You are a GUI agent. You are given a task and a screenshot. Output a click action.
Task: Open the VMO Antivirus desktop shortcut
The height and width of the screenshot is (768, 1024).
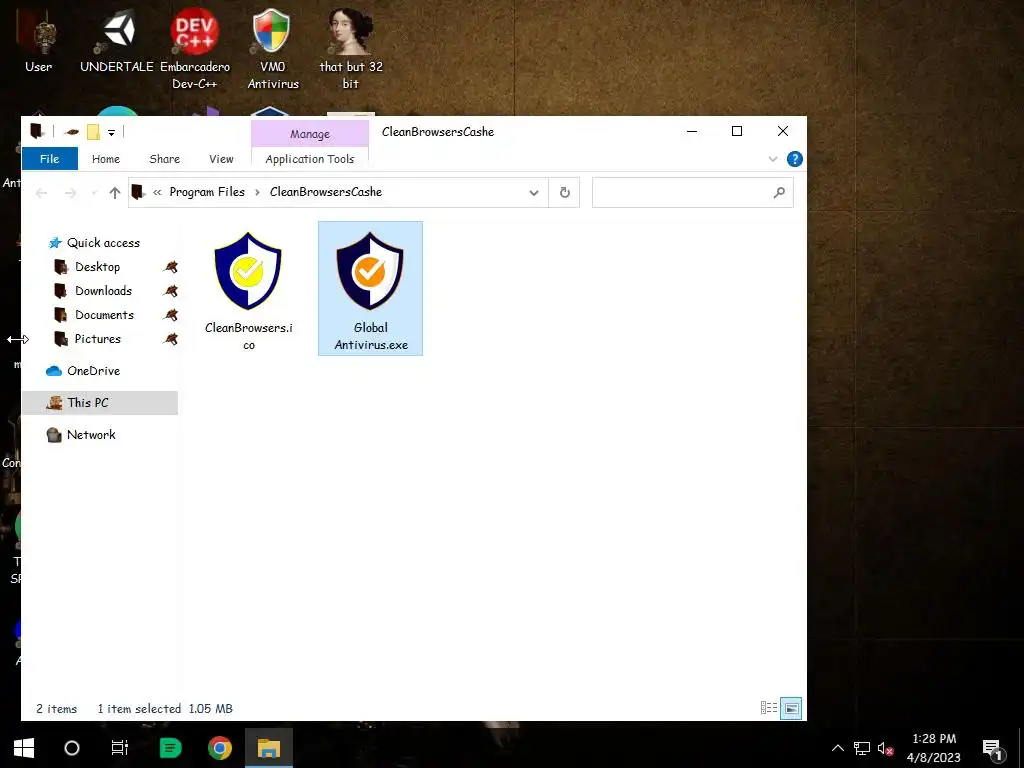(x=272, y=49)
